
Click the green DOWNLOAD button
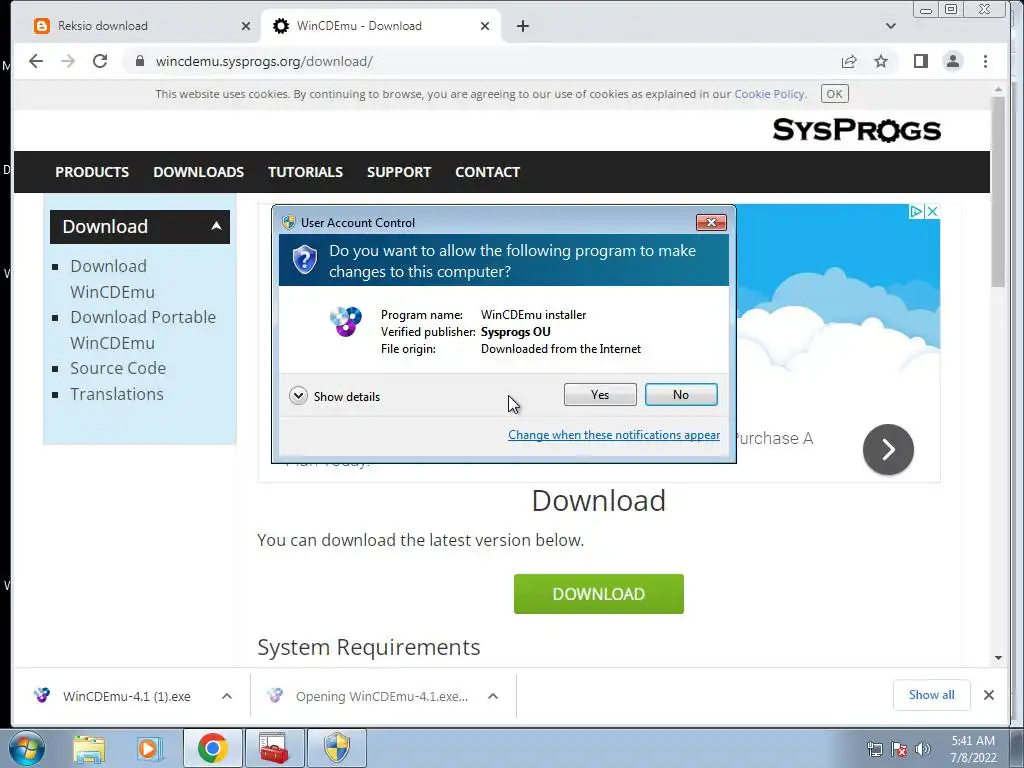coord(599,594)
